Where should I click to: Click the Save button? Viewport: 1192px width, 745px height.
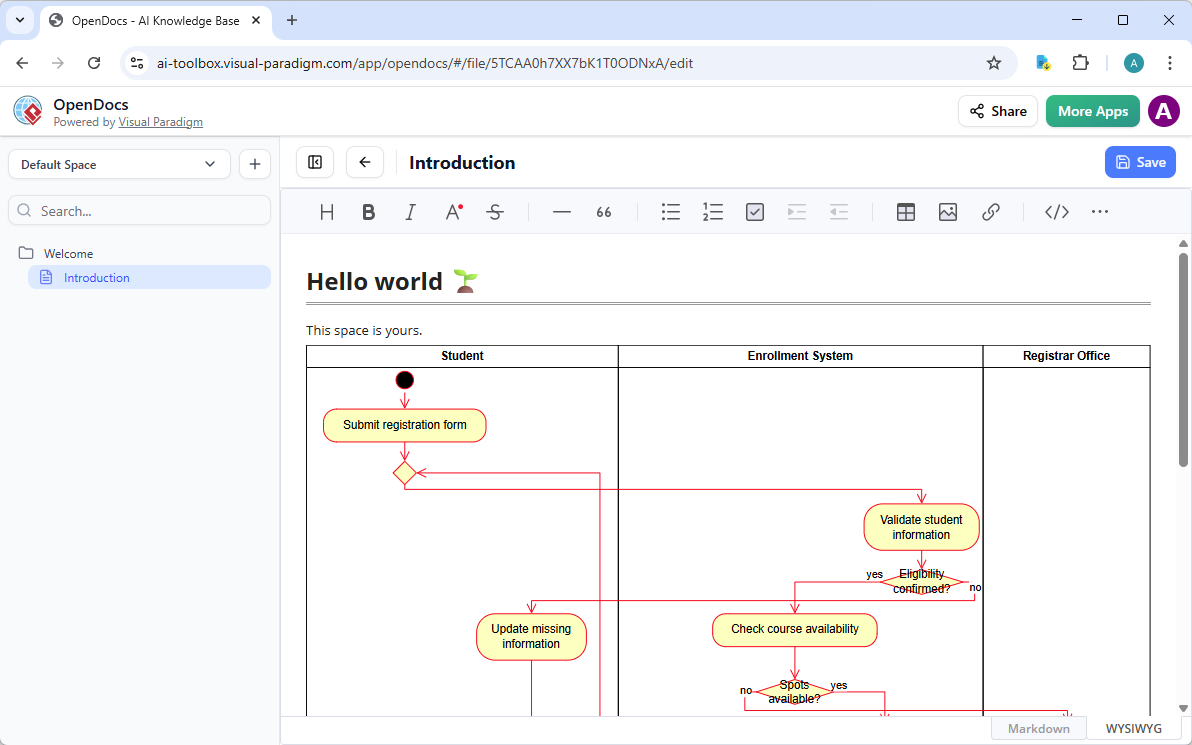1140,161
